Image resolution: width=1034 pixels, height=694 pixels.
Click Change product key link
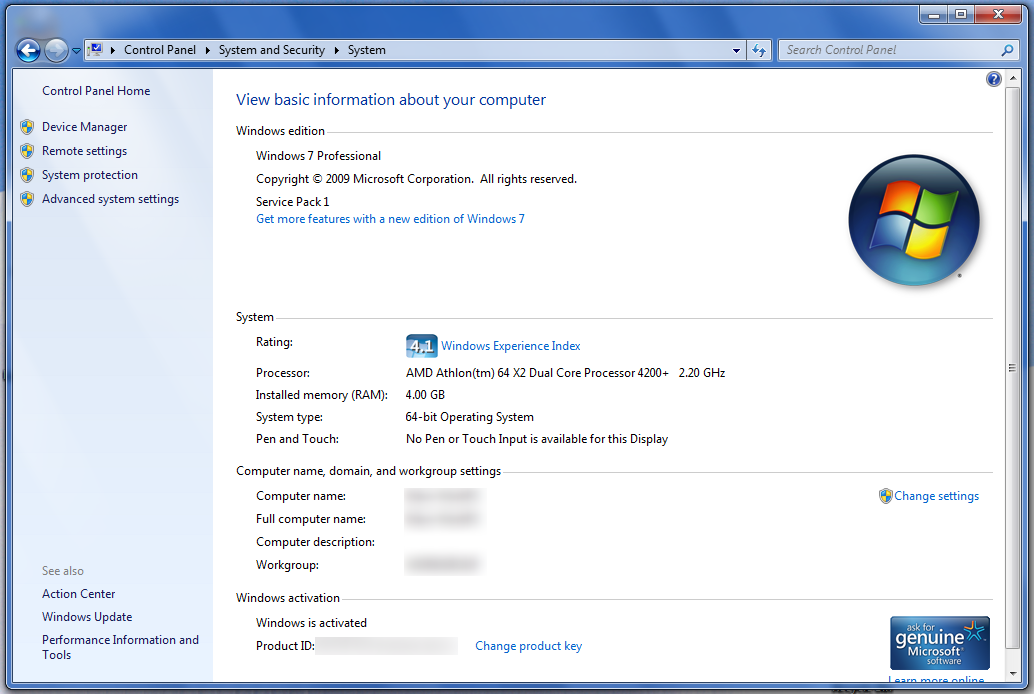(x=528, y=646)
